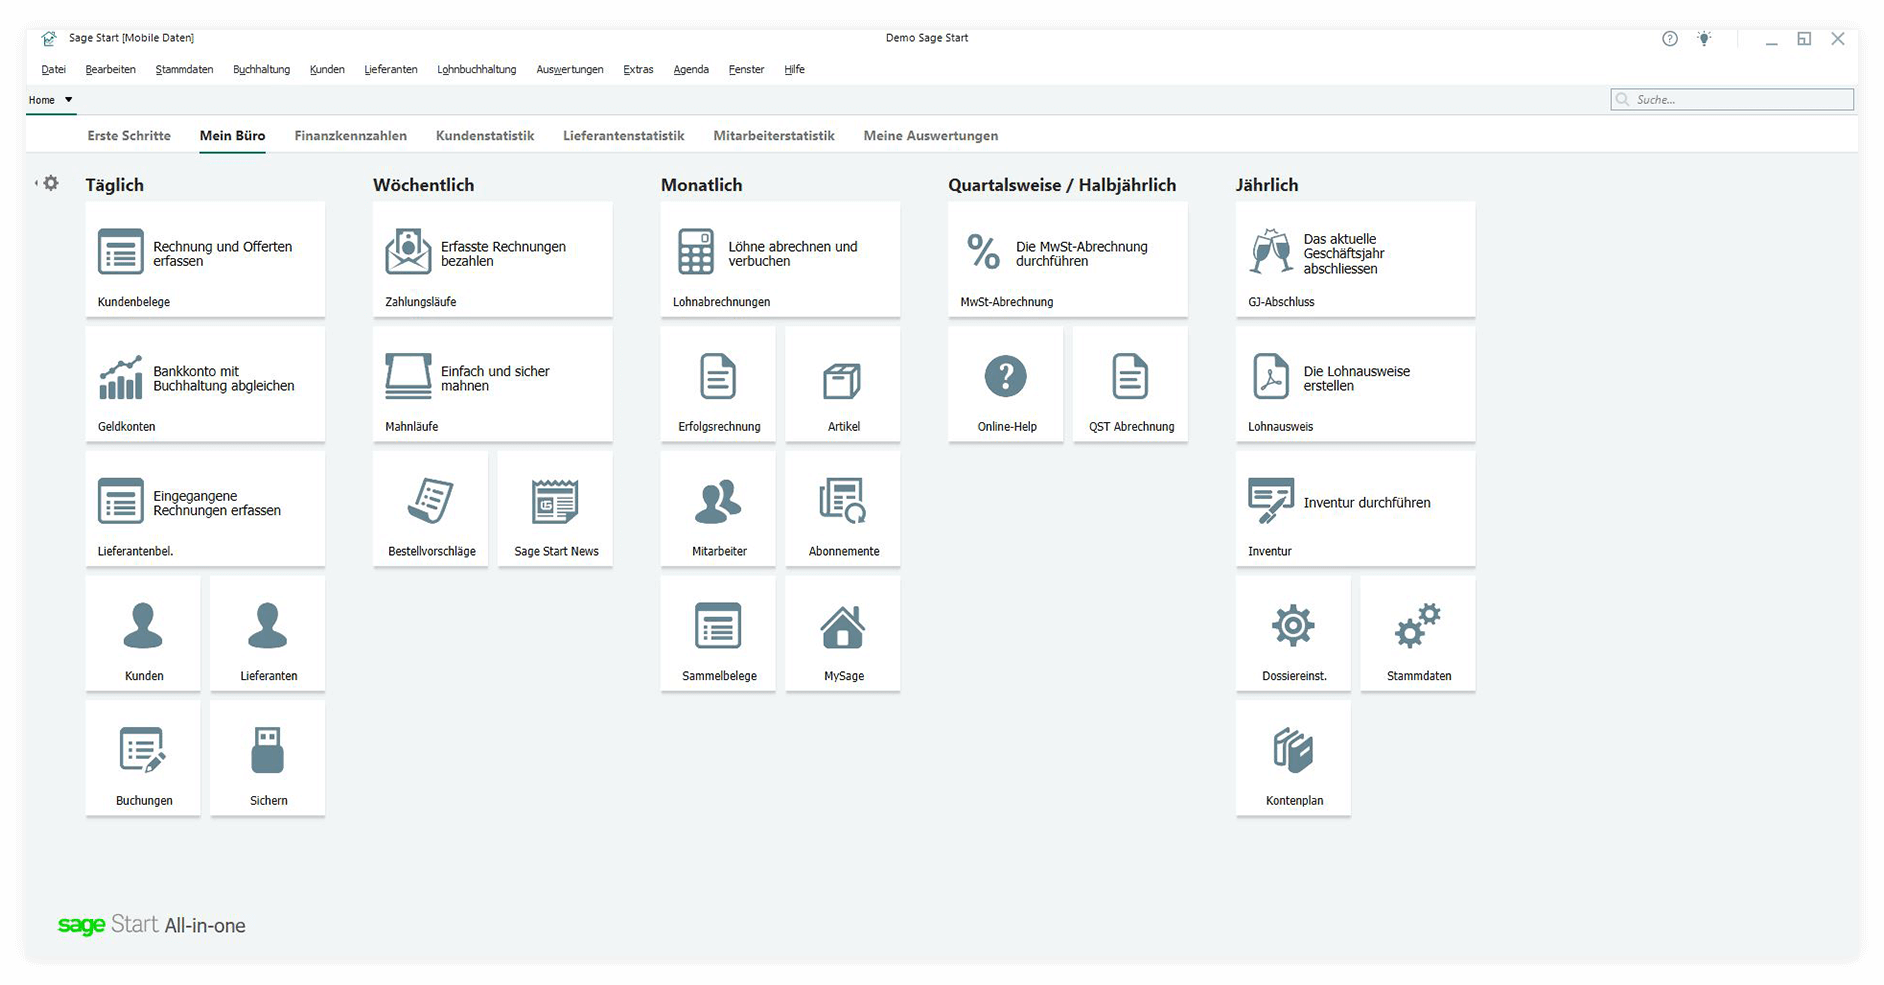Click the Suche search field

(x=1732, y=100)
